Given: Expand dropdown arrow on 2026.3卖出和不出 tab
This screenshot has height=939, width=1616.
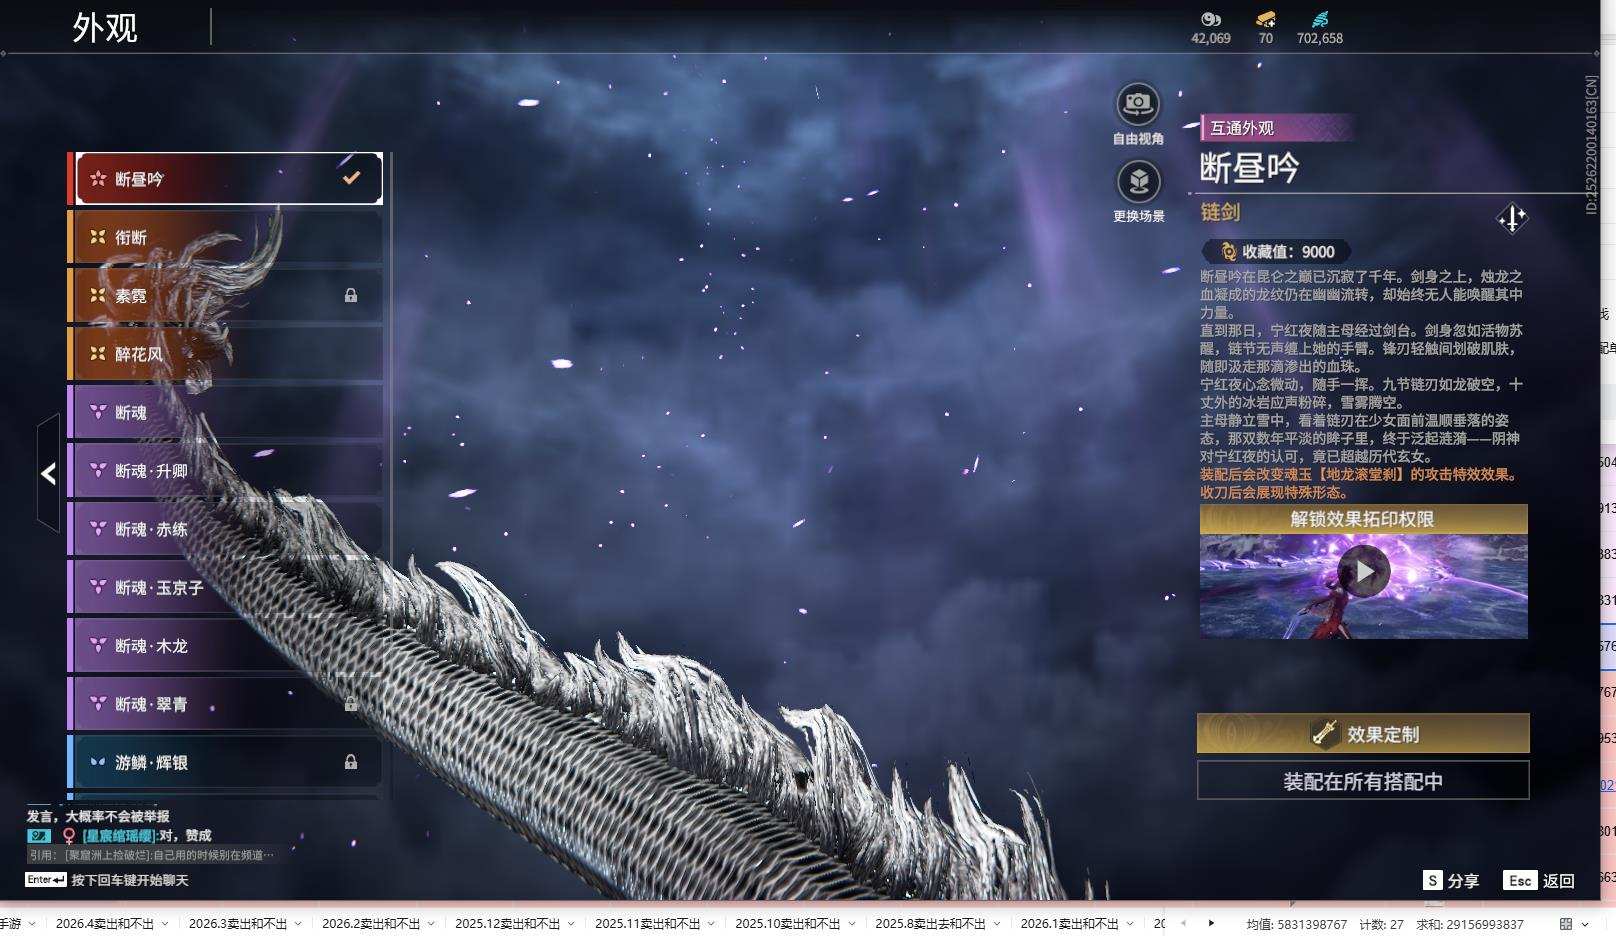Looking at the screenshot, I should tap(299, 924).
